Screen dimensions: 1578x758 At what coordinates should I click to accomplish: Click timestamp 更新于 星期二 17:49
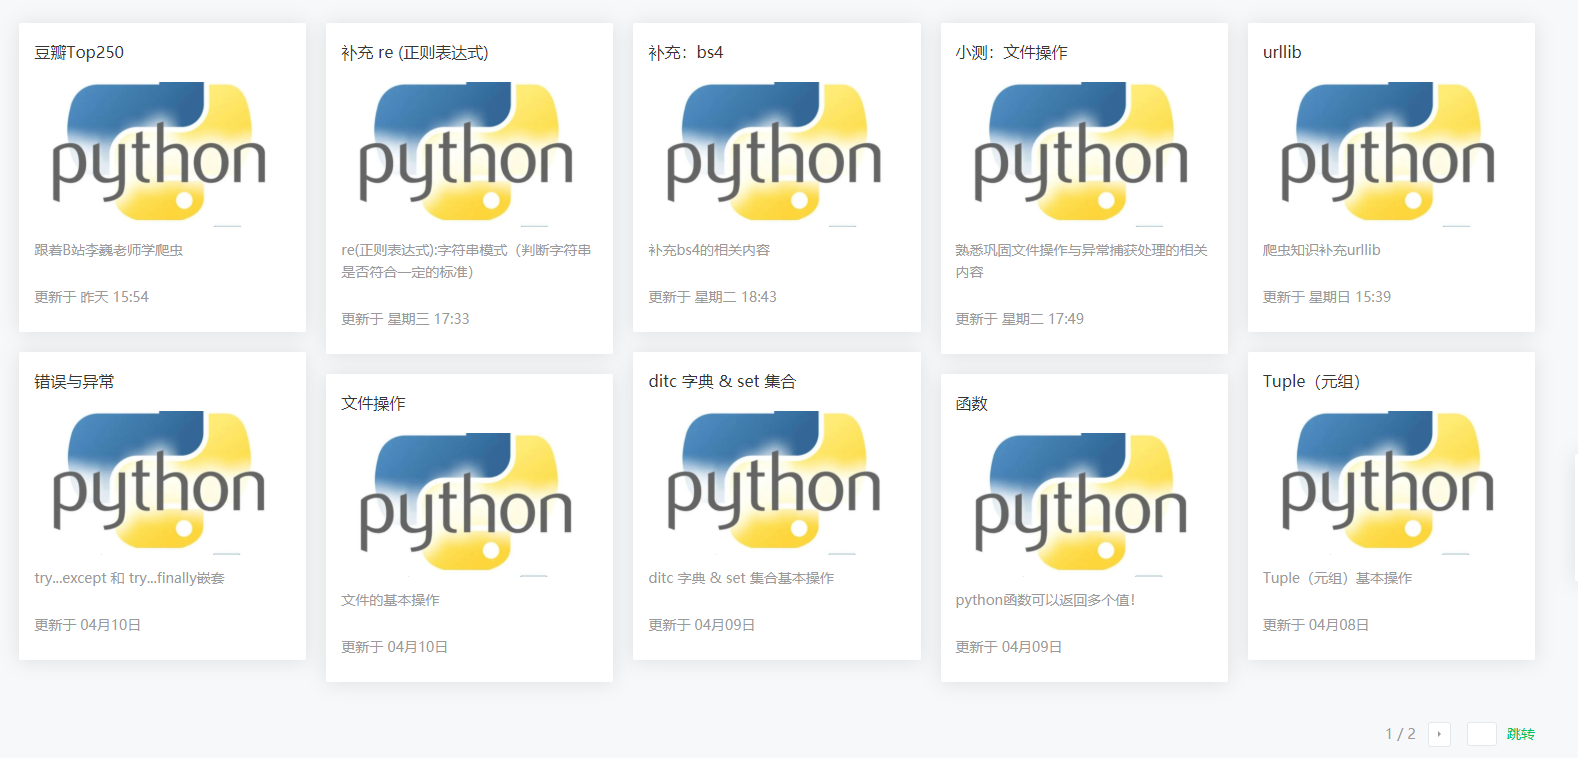pos(1019,319)
